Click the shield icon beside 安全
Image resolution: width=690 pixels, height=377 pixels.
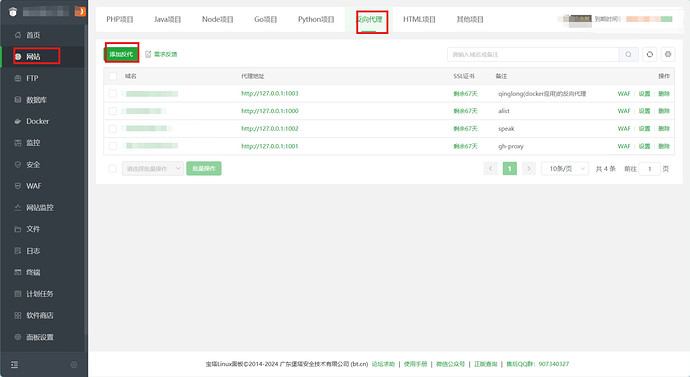click(x=18, y=164)
